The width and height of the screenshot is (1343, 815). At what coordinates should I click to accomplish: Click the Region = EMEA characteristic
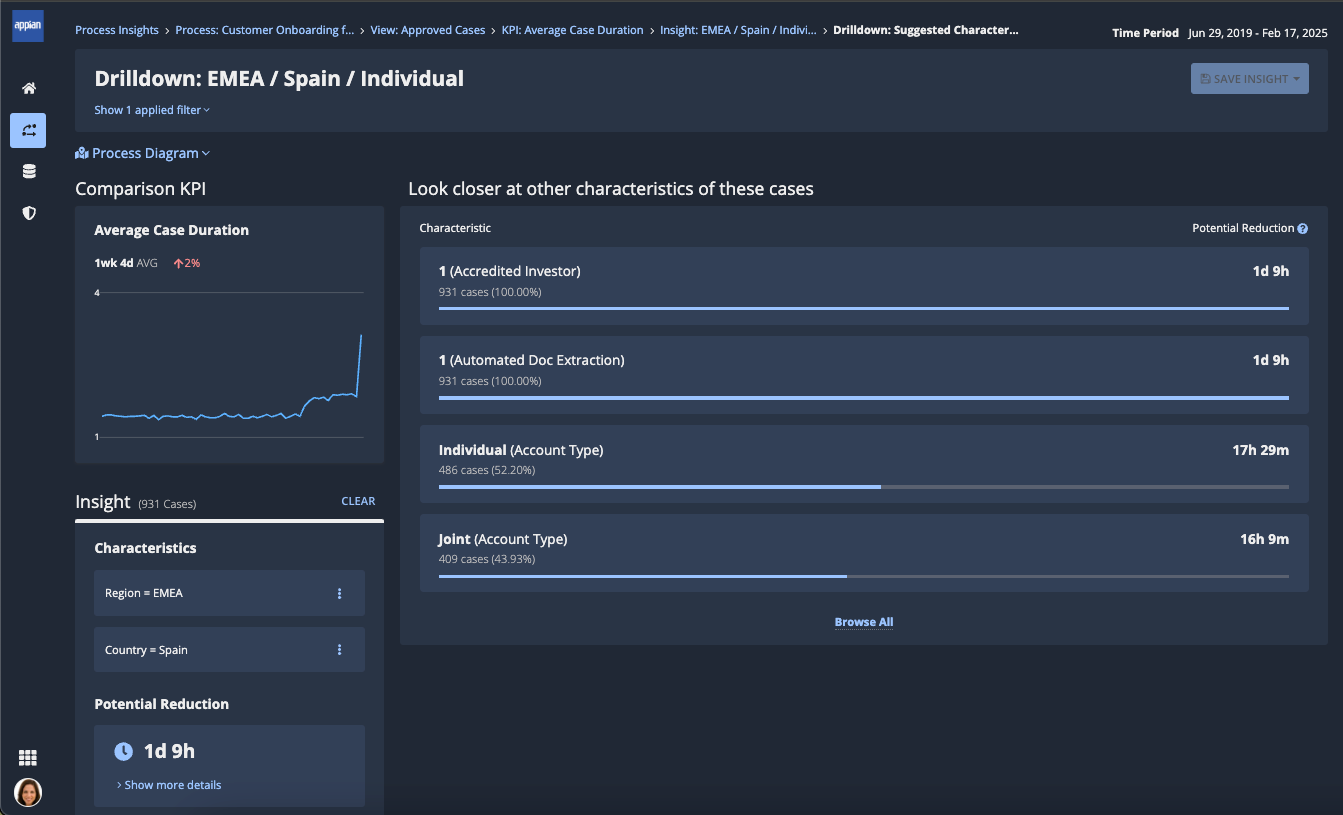pyautogui.click(x=229, y=593)
